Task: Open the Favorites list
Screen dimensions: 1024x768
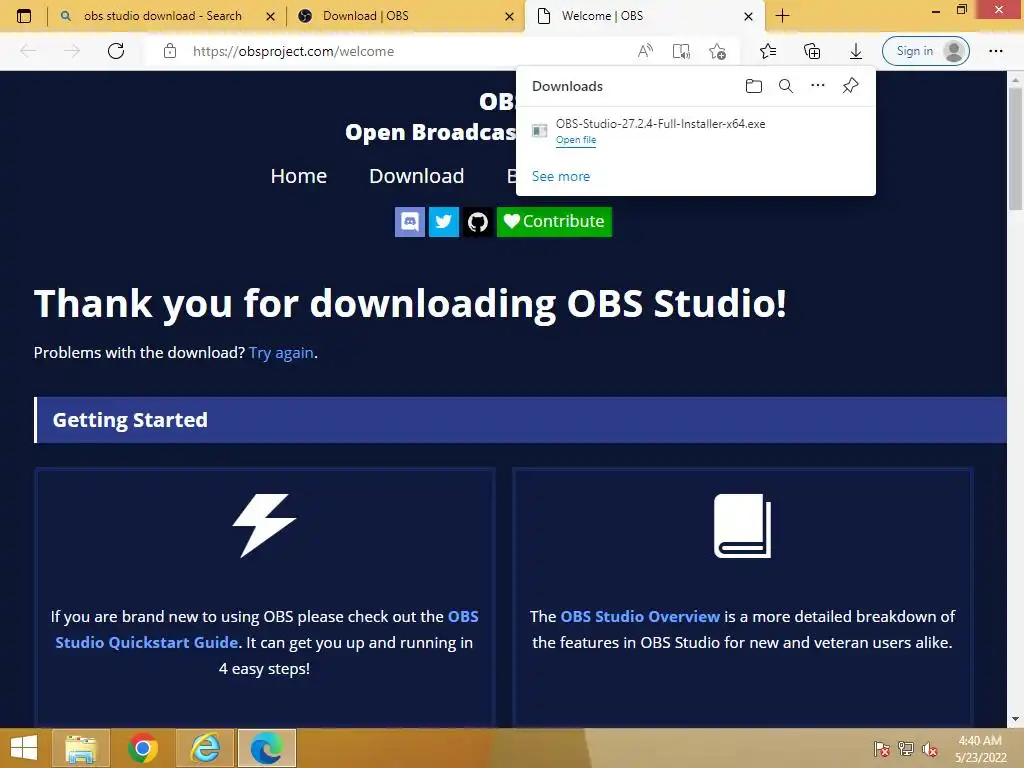Action: click(x=768, y=51)
